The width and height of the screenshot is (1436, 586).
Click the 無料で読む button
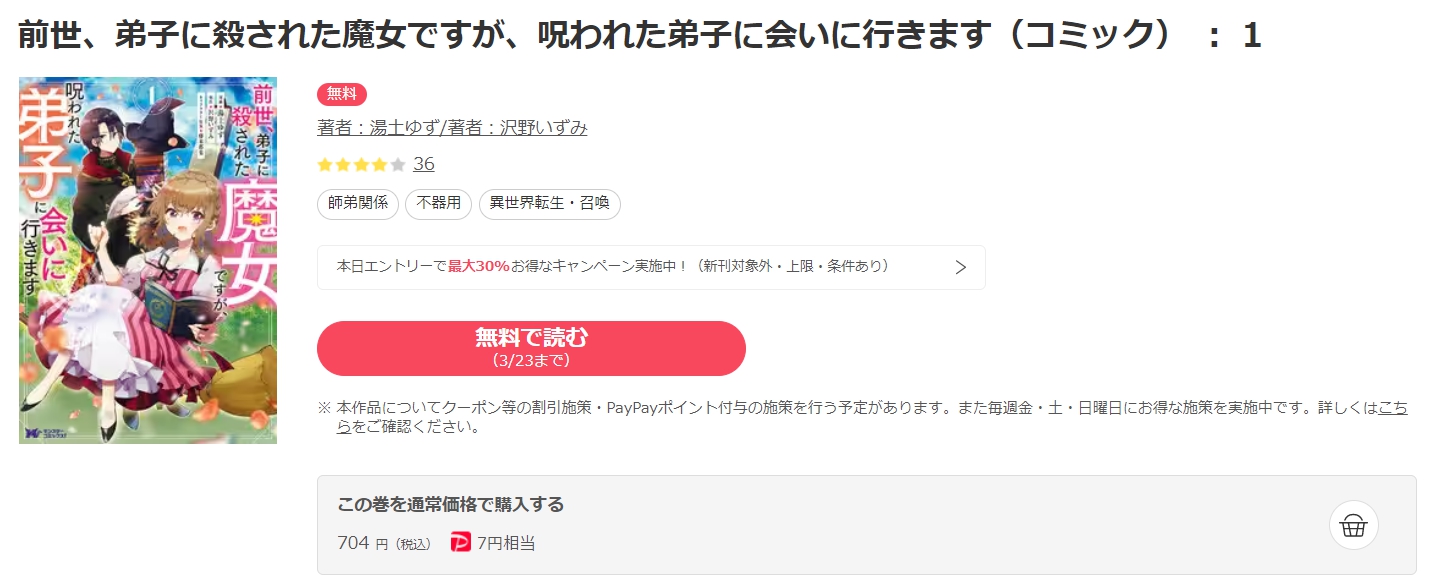[x=531, y=348]
